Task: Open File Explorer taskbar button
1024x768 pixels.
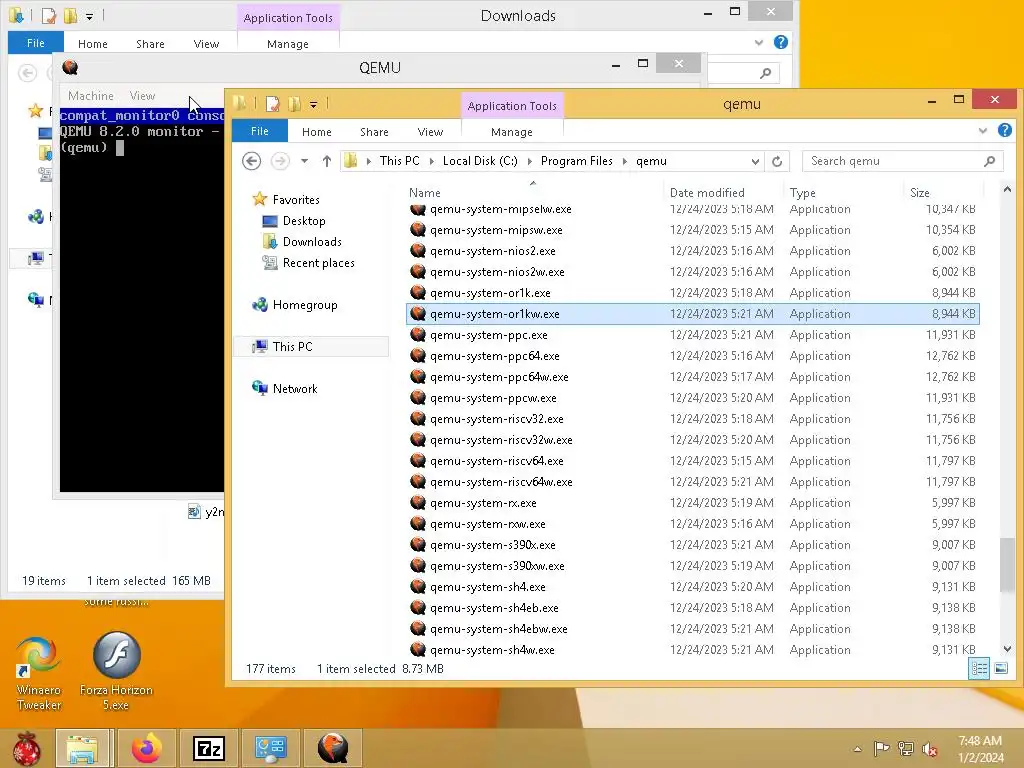Action: tap(82, 748)
